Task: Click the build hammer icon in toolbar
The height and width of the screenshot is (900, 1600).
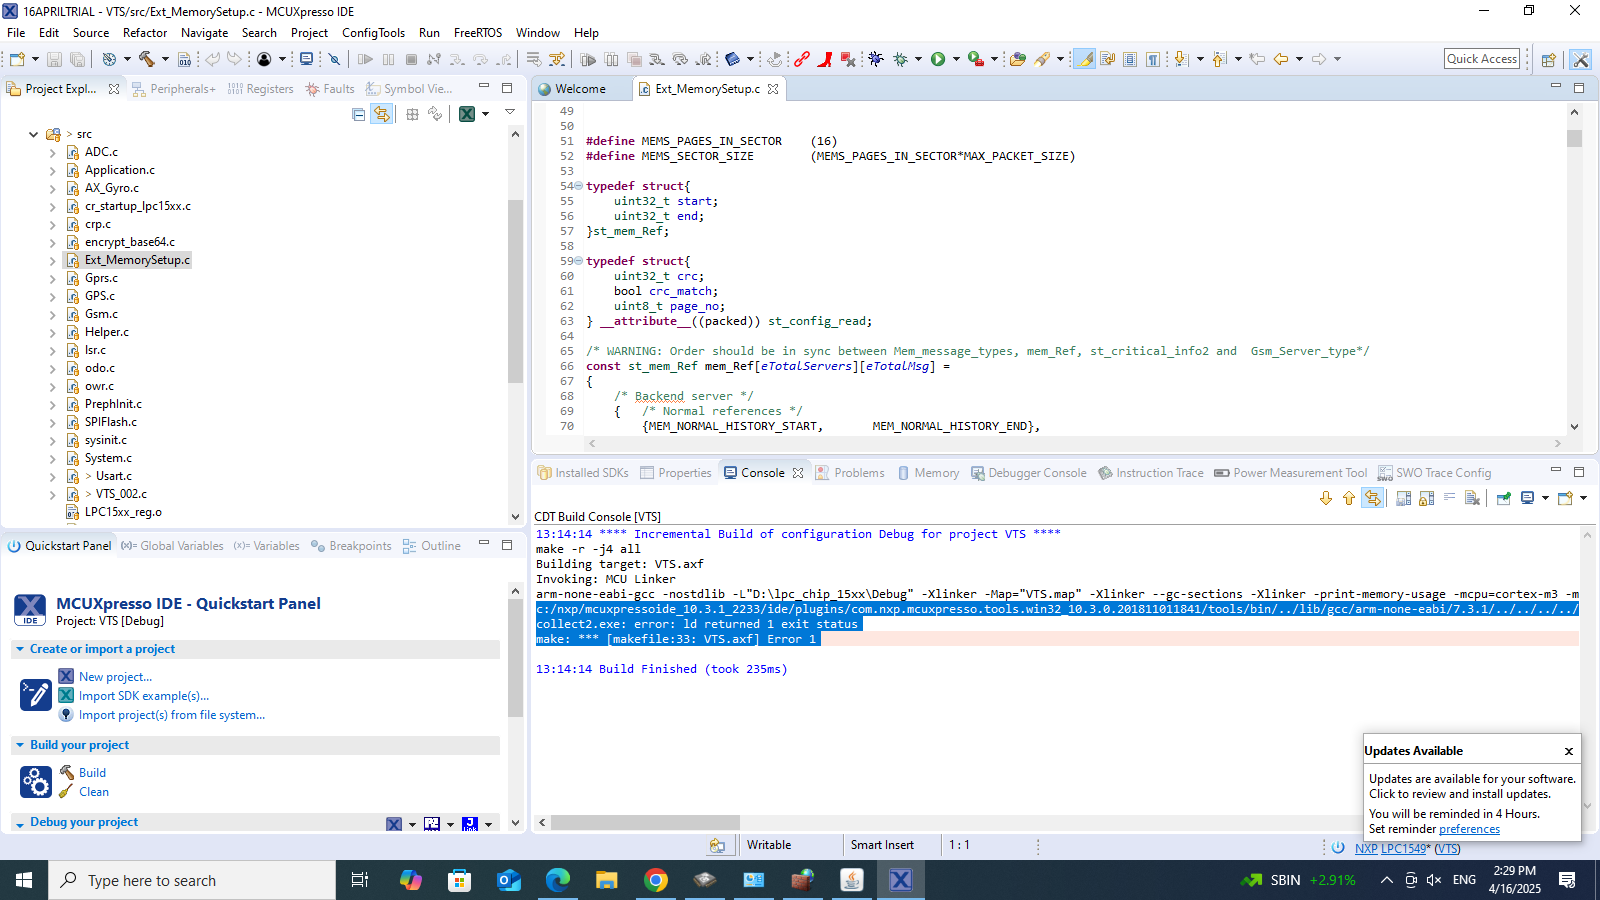Action: (146, 59)
